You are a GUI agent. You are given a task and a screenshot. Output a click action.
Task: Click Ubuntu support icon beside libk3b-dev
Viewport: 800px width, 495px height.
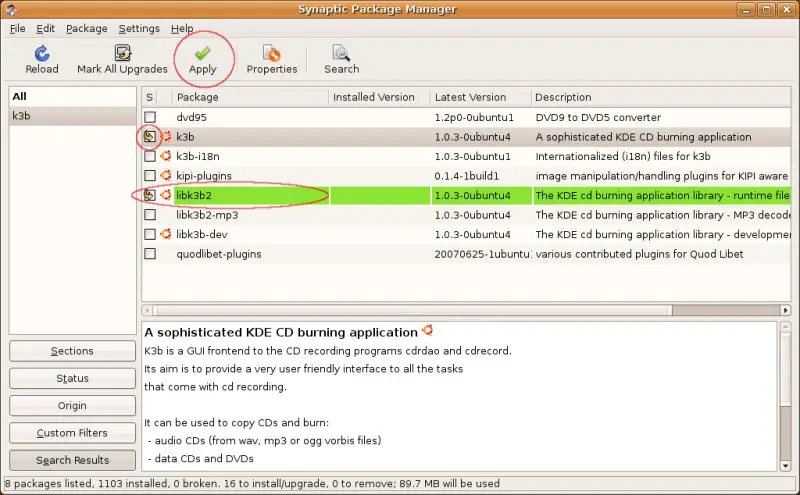click(x=166, y=234)
